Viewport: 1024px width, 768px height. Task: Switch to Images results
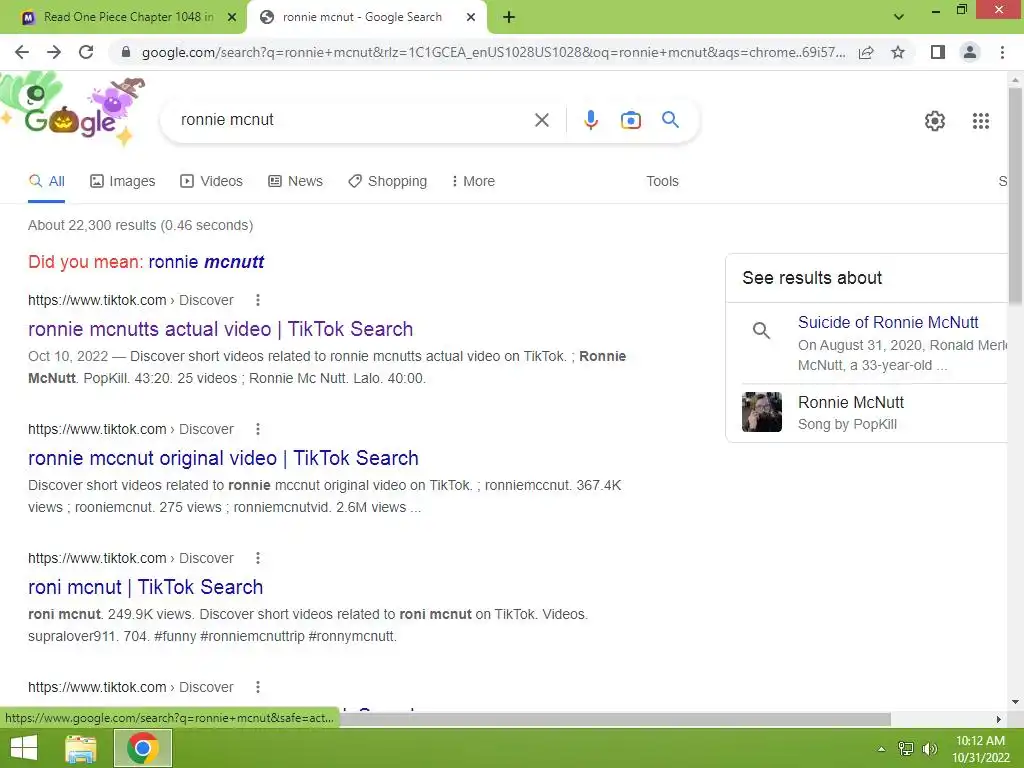click(x=123, y=182)
